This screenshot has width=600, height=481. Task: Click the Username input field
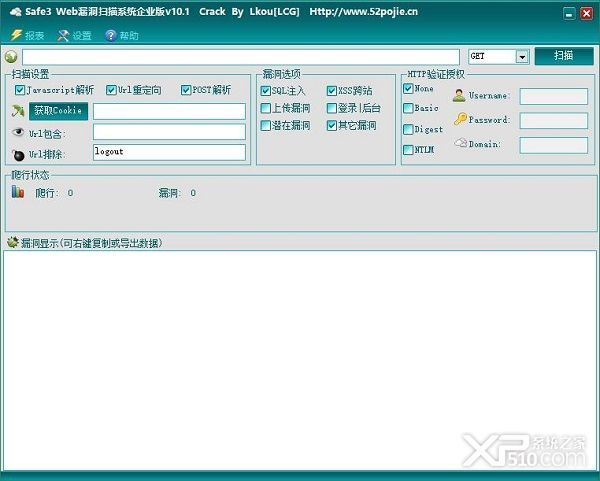[x=554, y=96]
